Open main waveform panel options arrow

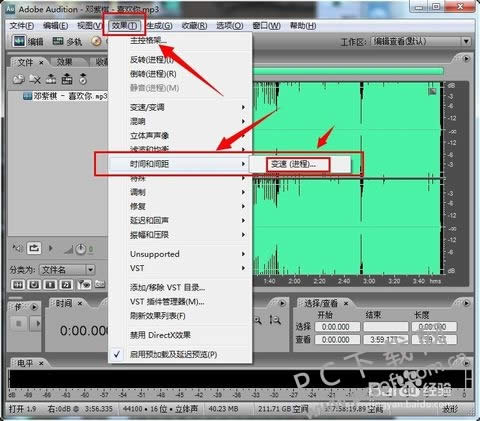[x=466, y=59]
